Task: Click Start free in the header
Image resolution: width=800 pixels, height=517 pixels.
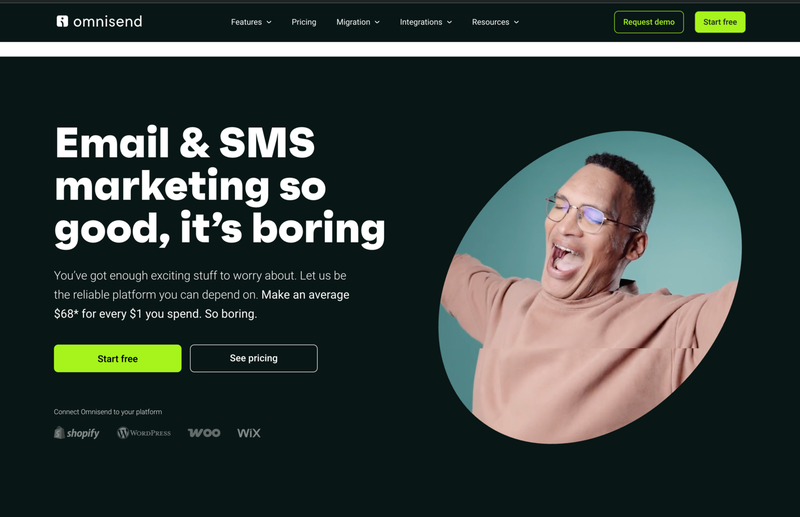Action: 720,22
